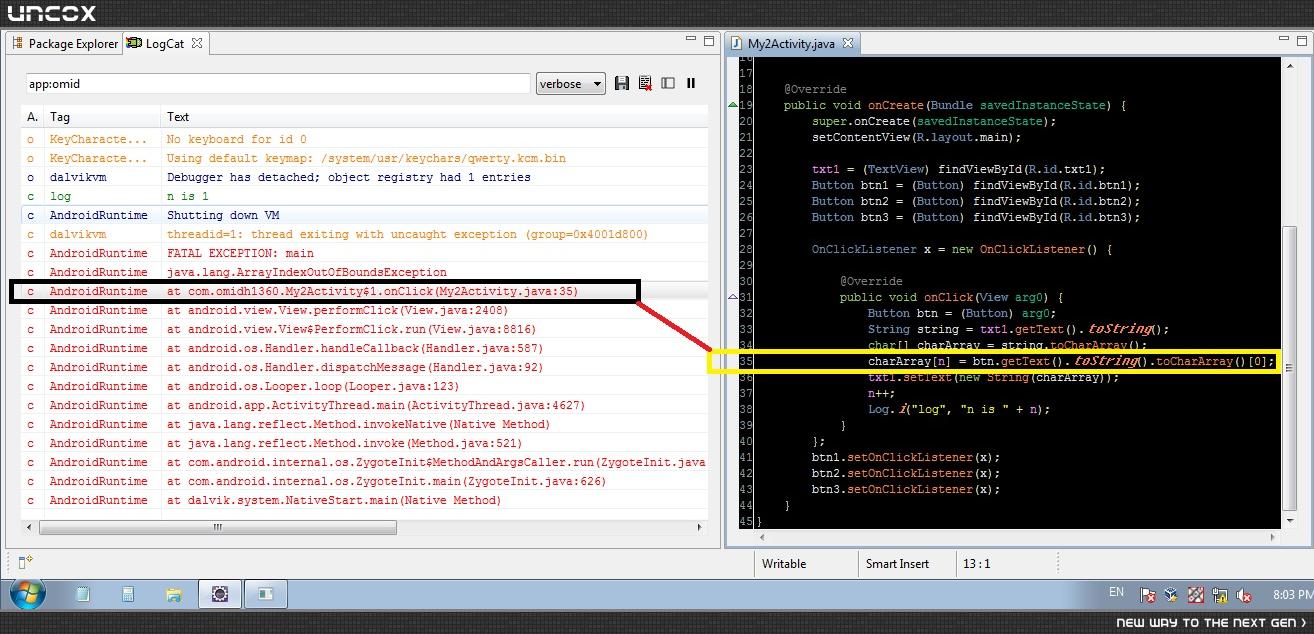Open the Windows Start menu
The height and width of the screenshot is (634, 1314).
click(x=28, y=594)
